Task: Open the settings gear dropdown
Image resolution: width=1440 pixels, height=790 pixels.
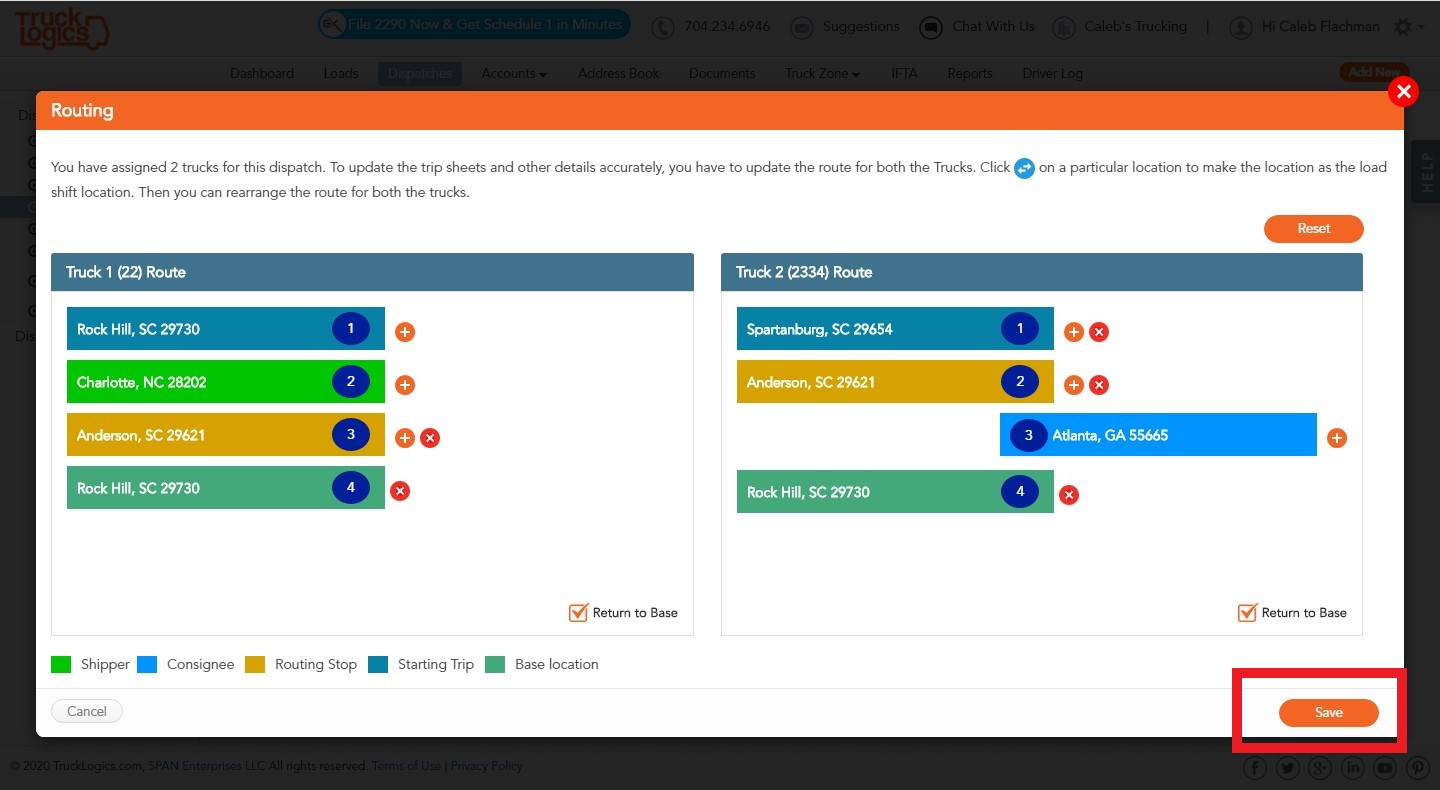Action: tap(1408, 27)
